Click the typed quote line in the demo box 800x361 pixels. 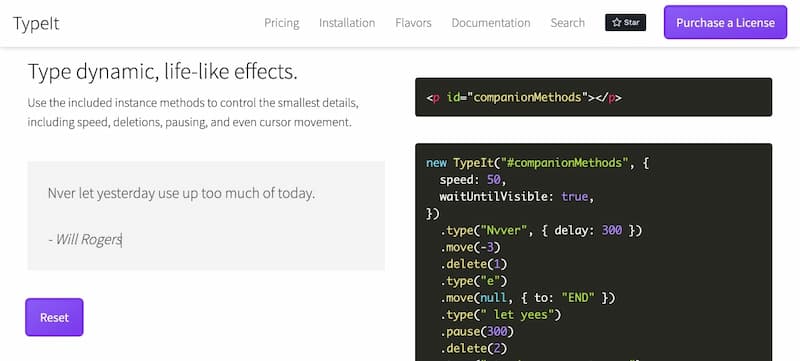tap(181, 193)
